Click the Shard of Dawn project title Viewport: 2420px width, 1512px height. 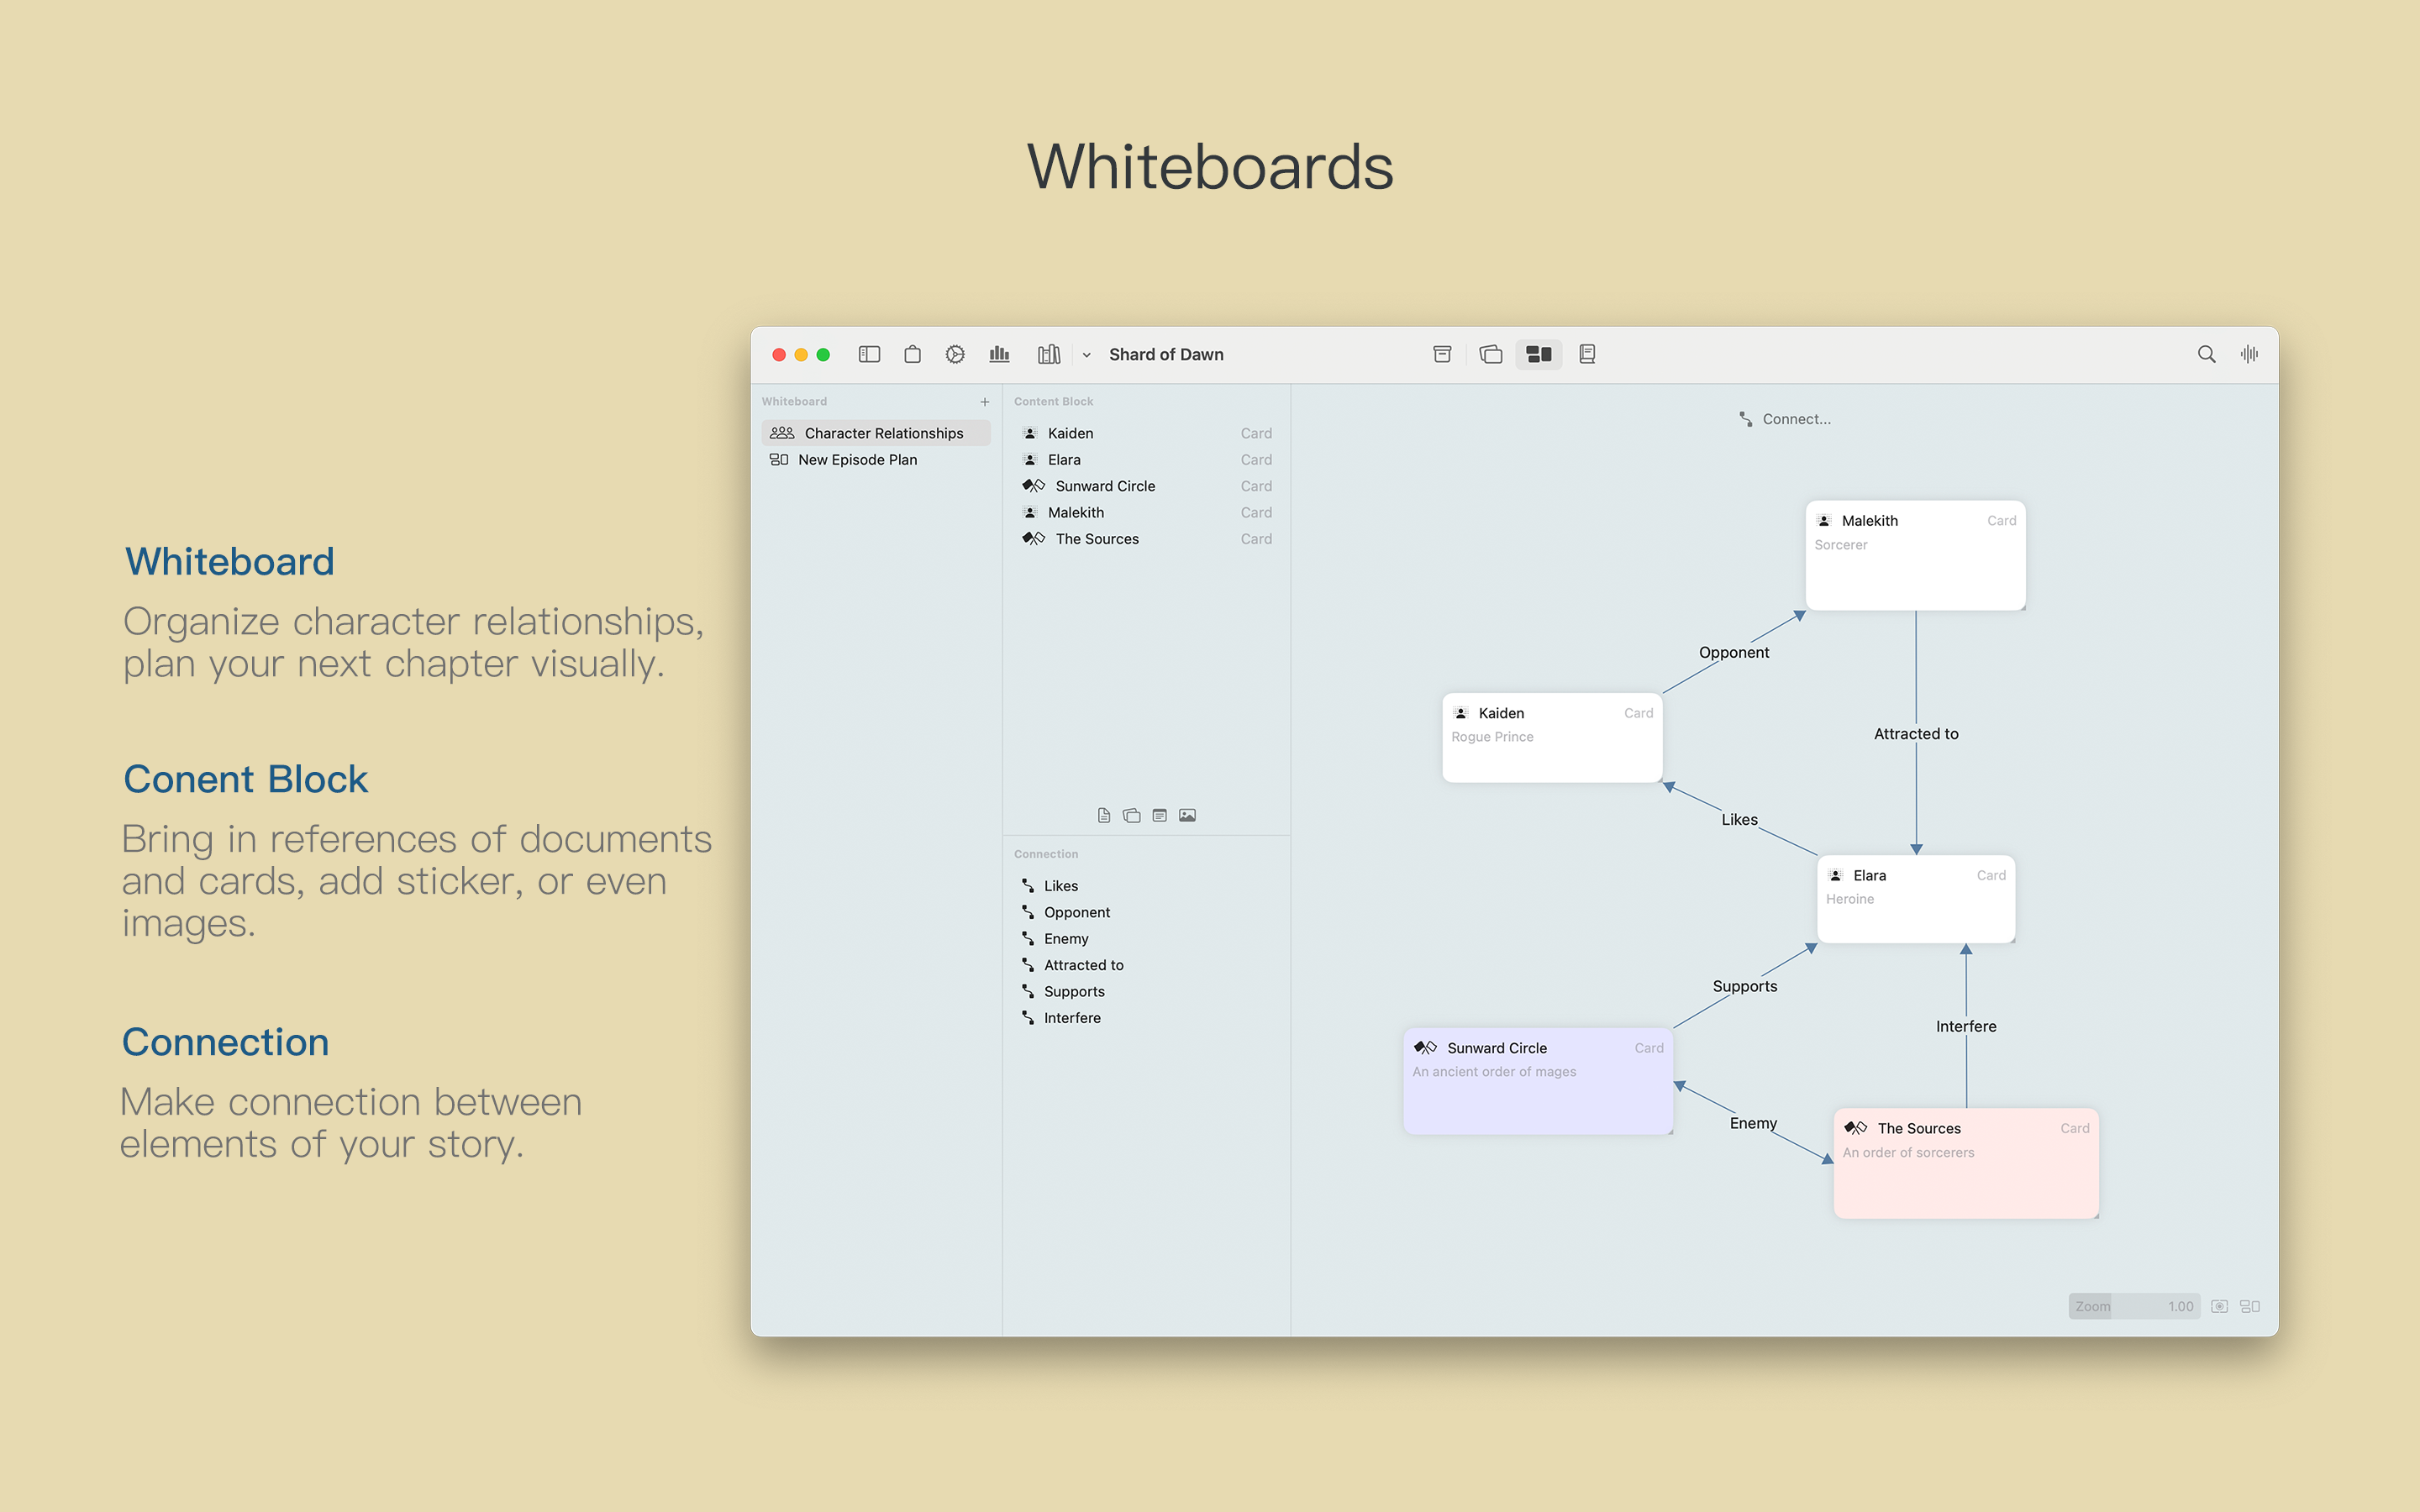(1166, 354)
